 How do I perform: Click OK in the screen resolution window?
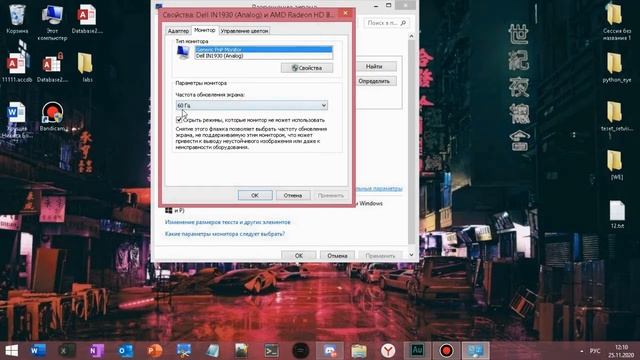299,256
